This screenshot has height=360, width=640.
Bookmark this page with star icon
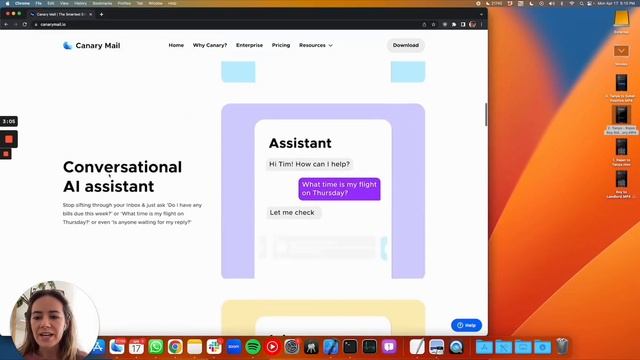[x=433, y=24]
